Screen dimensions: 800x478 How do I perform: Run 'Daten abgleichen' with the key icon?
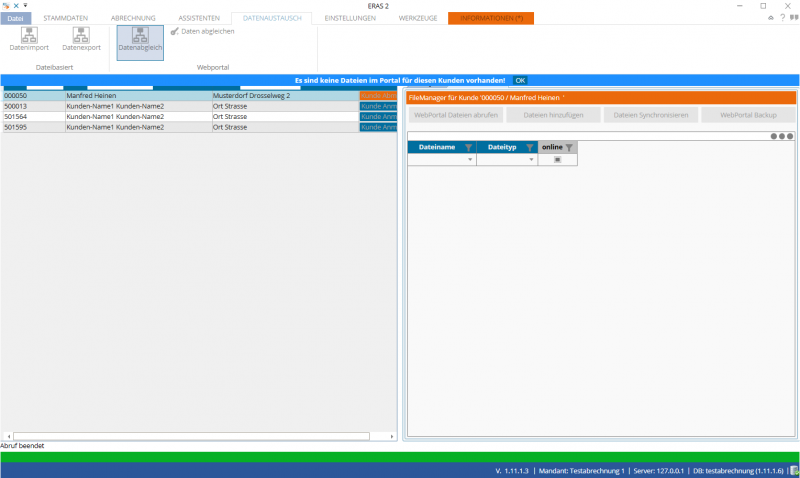pos(203,31)
